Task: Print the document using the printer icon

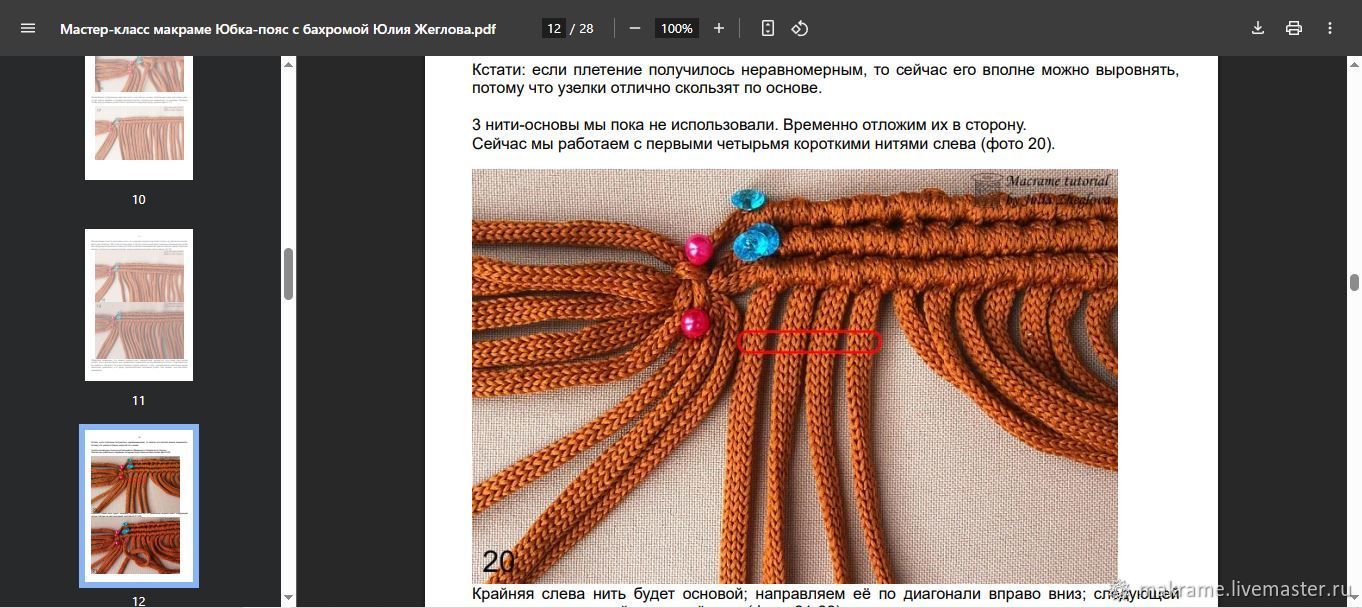Action: pos(1294,28)
